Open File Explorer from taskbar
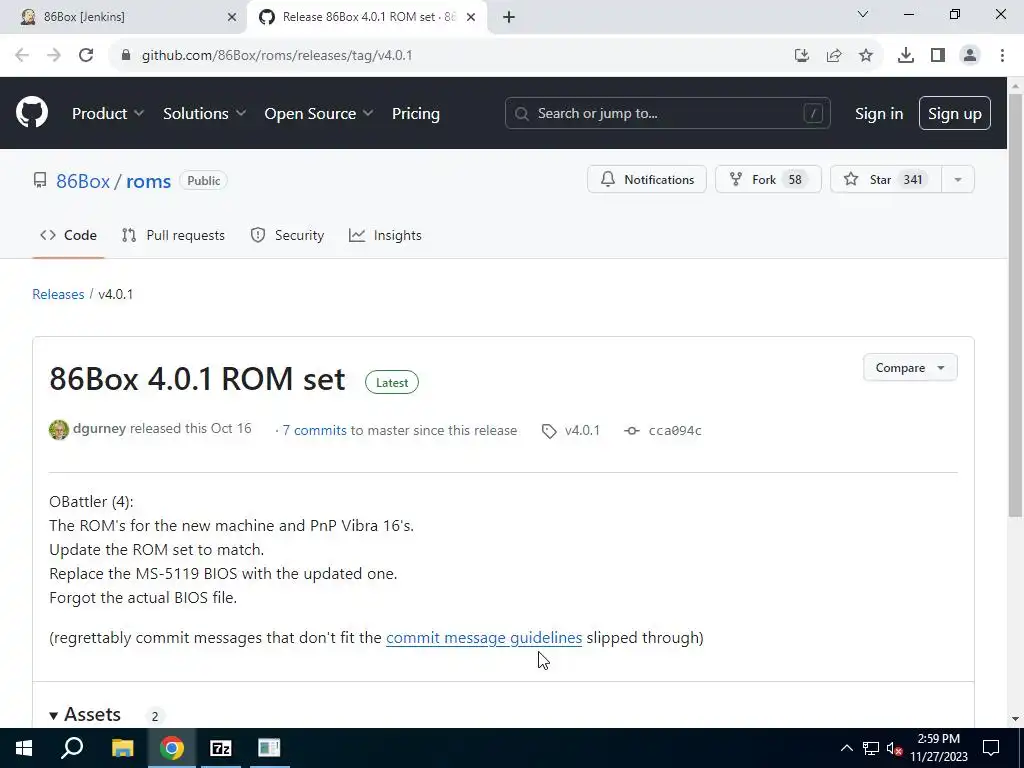This screenshot has height=768, width=1024. point(122,748)
